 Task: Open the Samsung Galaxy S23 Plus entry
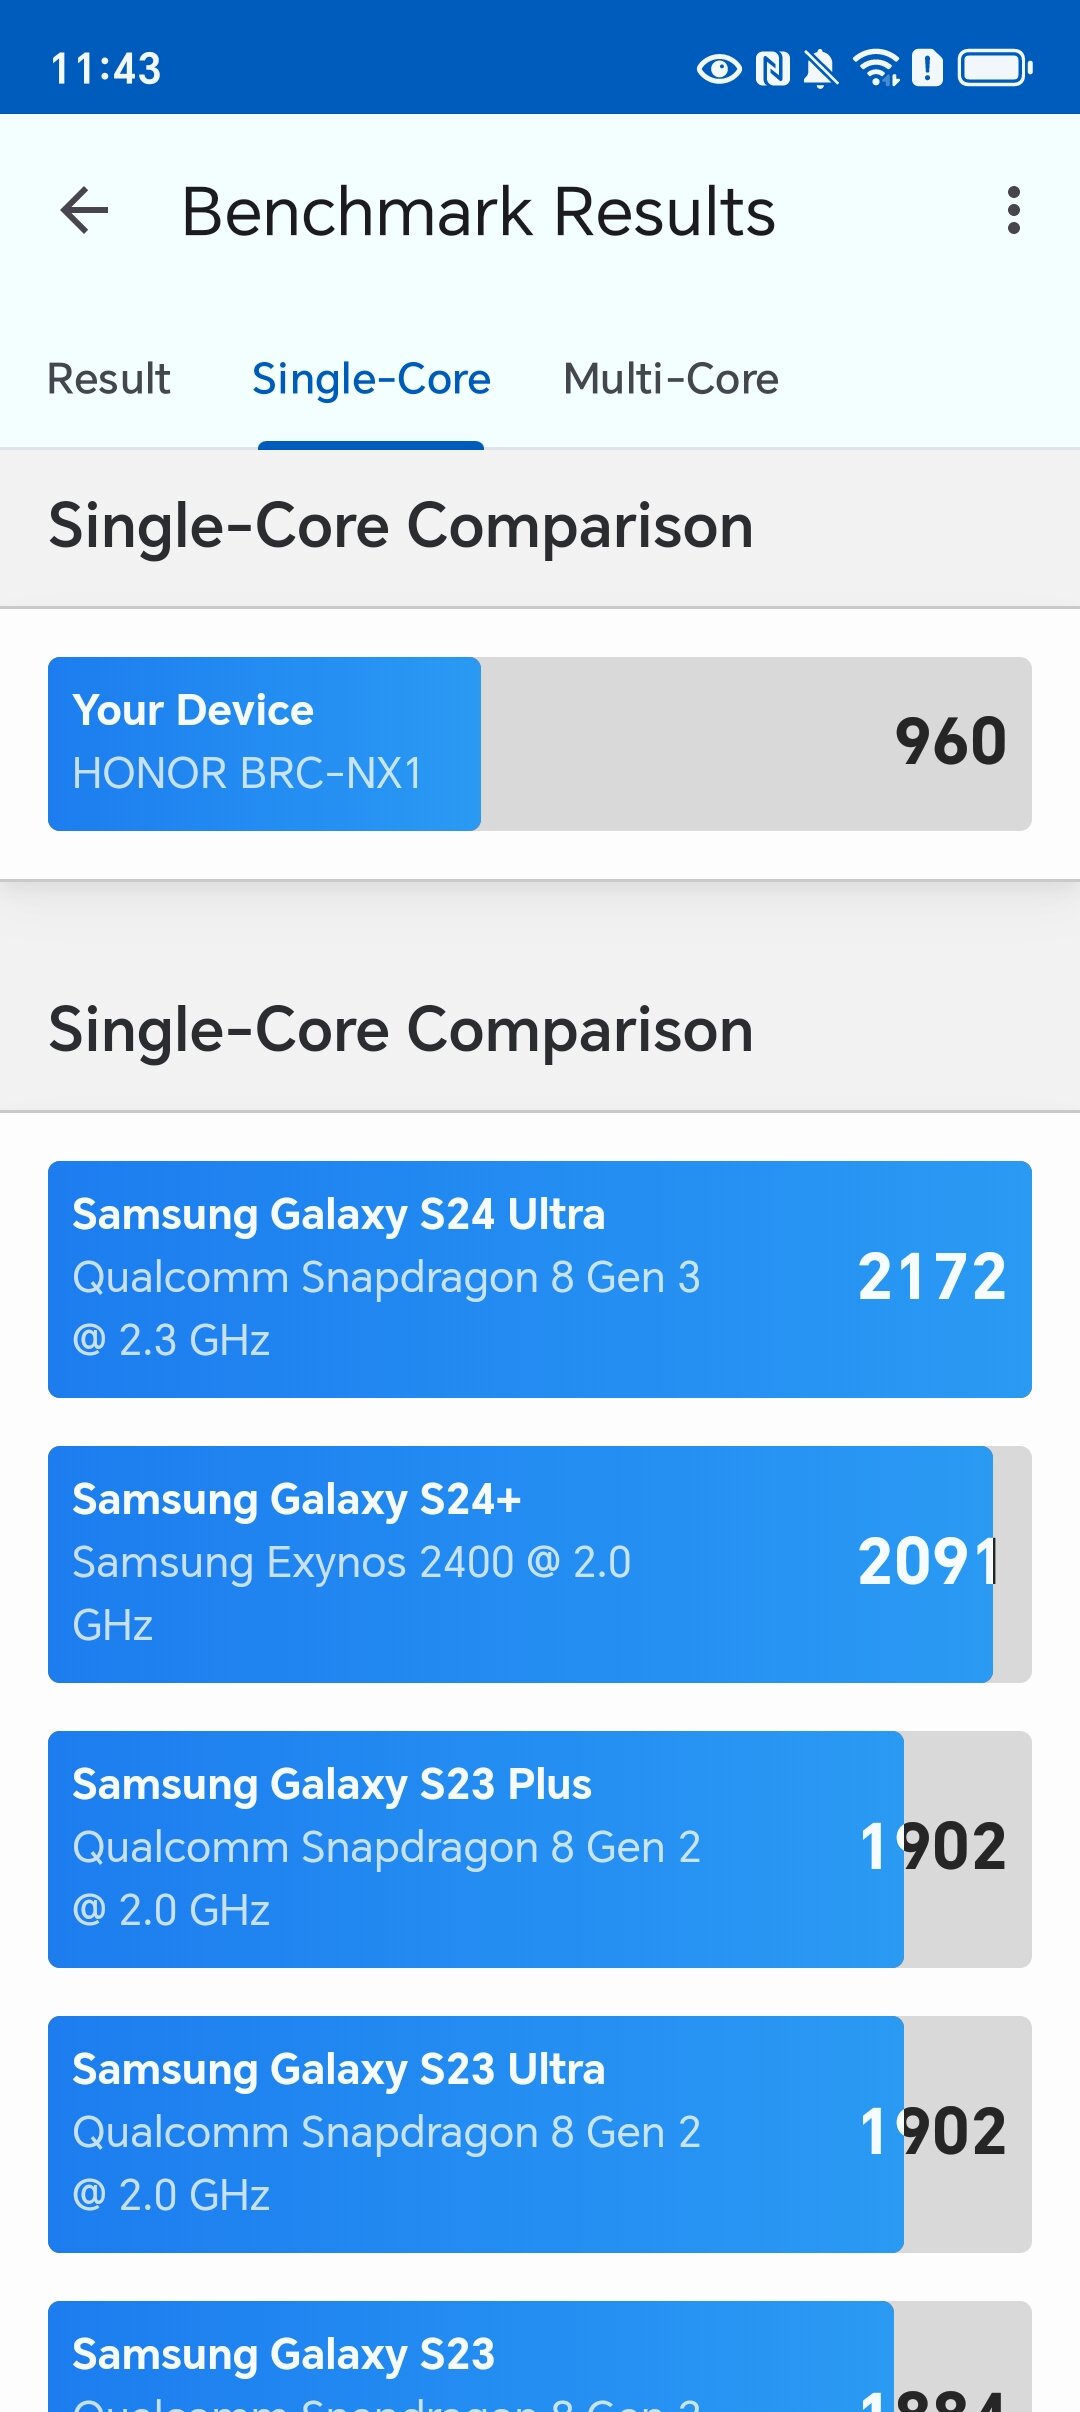[x=540, y=1849]
